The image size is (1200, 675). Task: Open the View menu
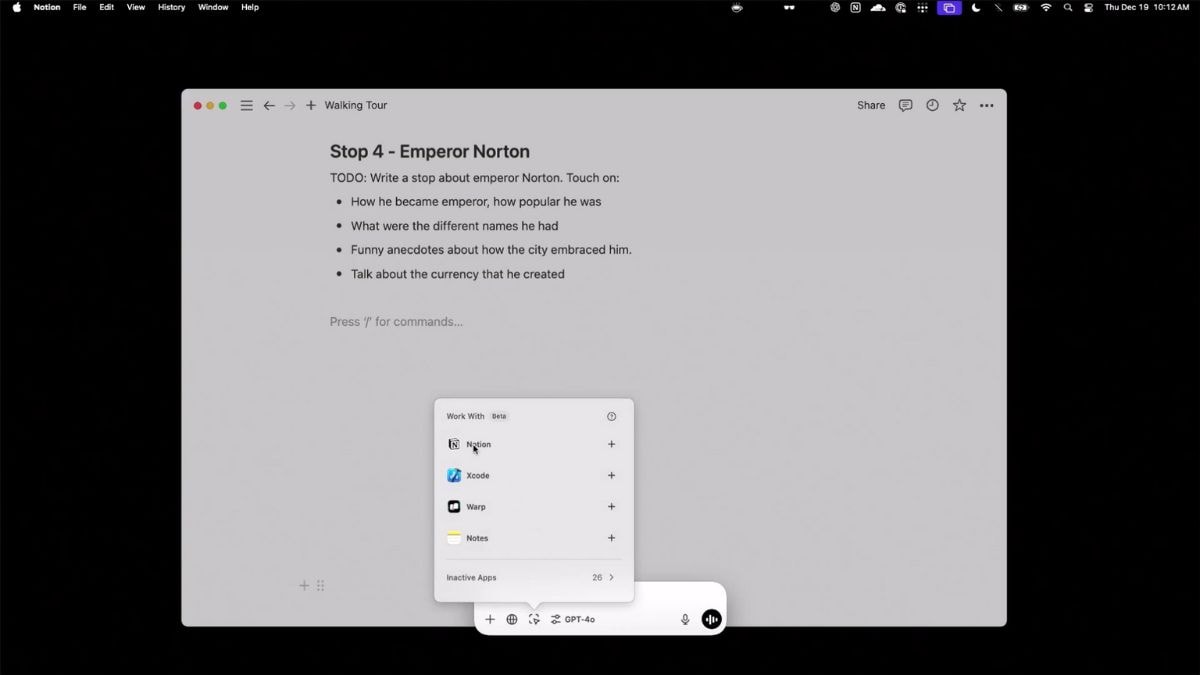[136, 7]
